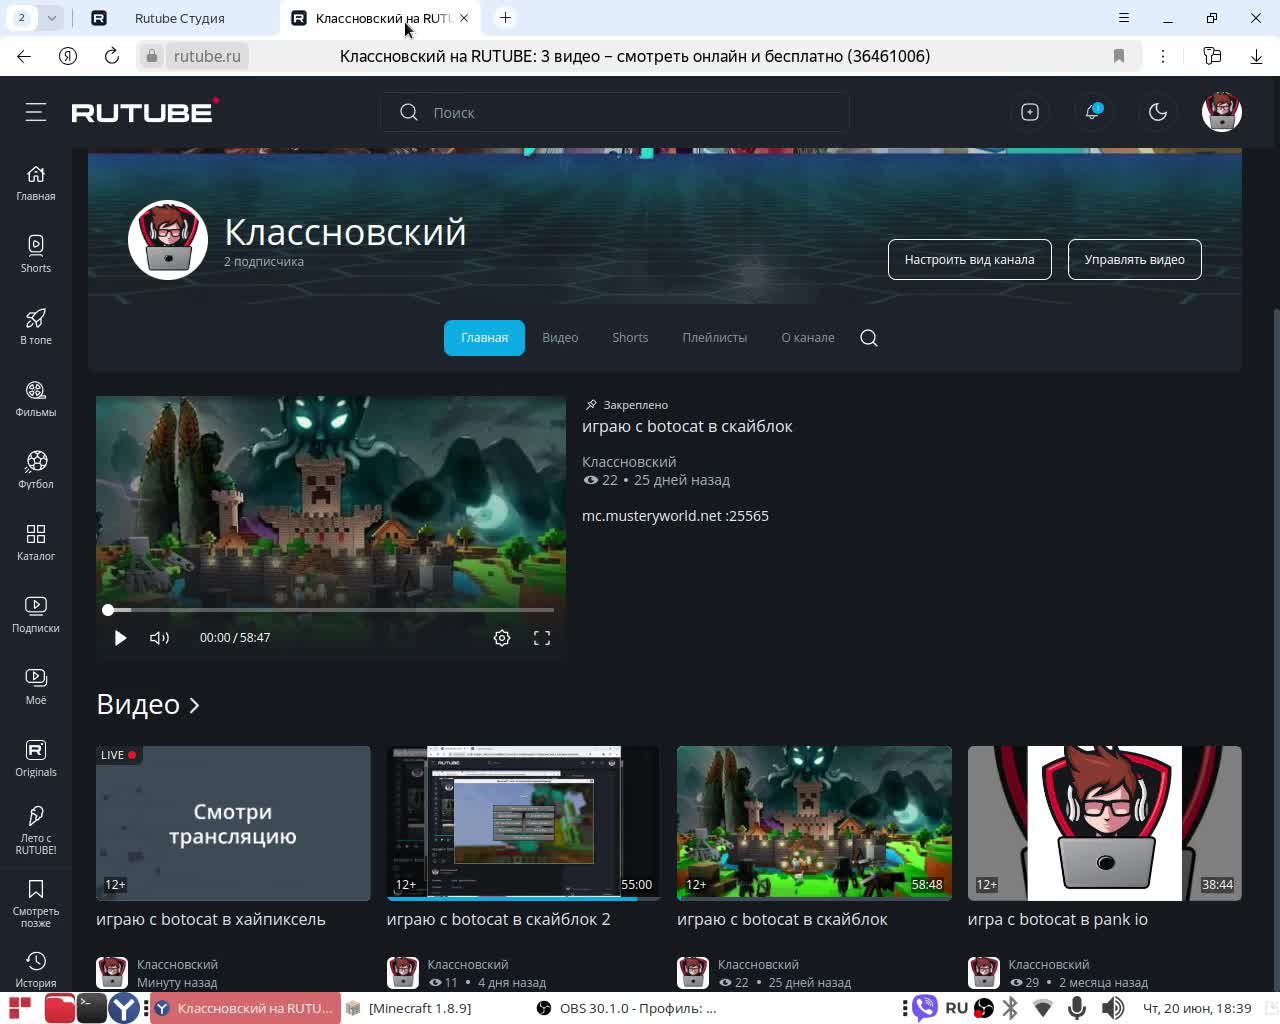Open В топе trending section
1280x1024 pixels.
[36, 327]
